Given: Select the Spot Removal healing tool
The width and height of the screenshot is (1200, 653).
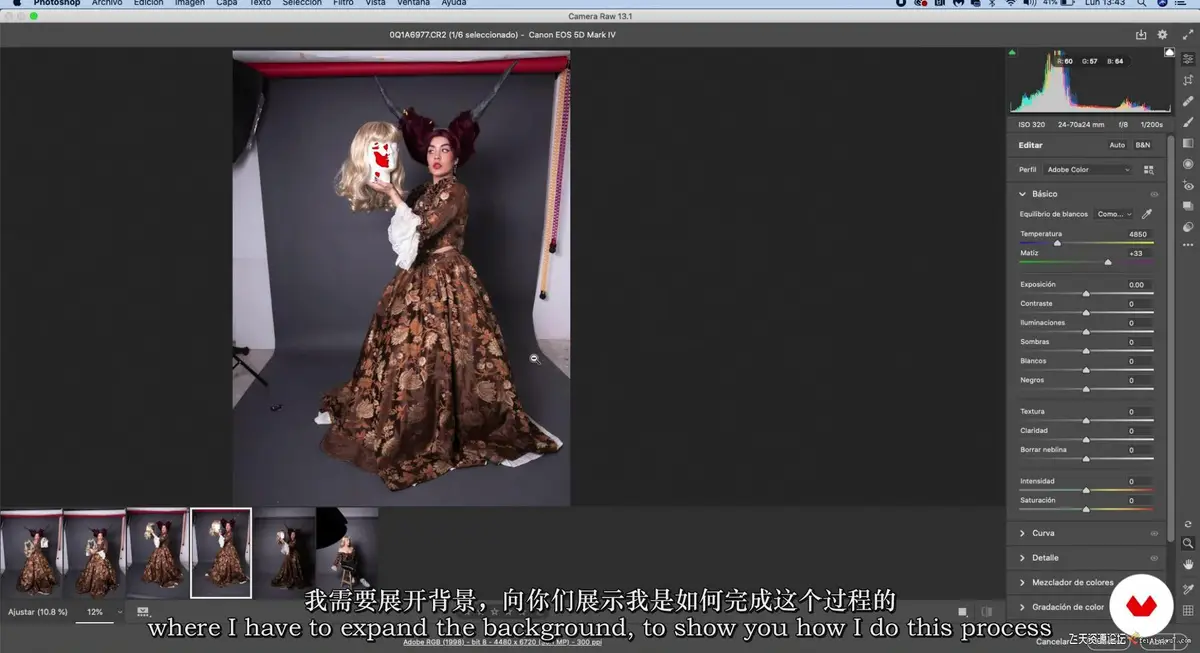Looking at the screenshot, I should [1188, 101].
